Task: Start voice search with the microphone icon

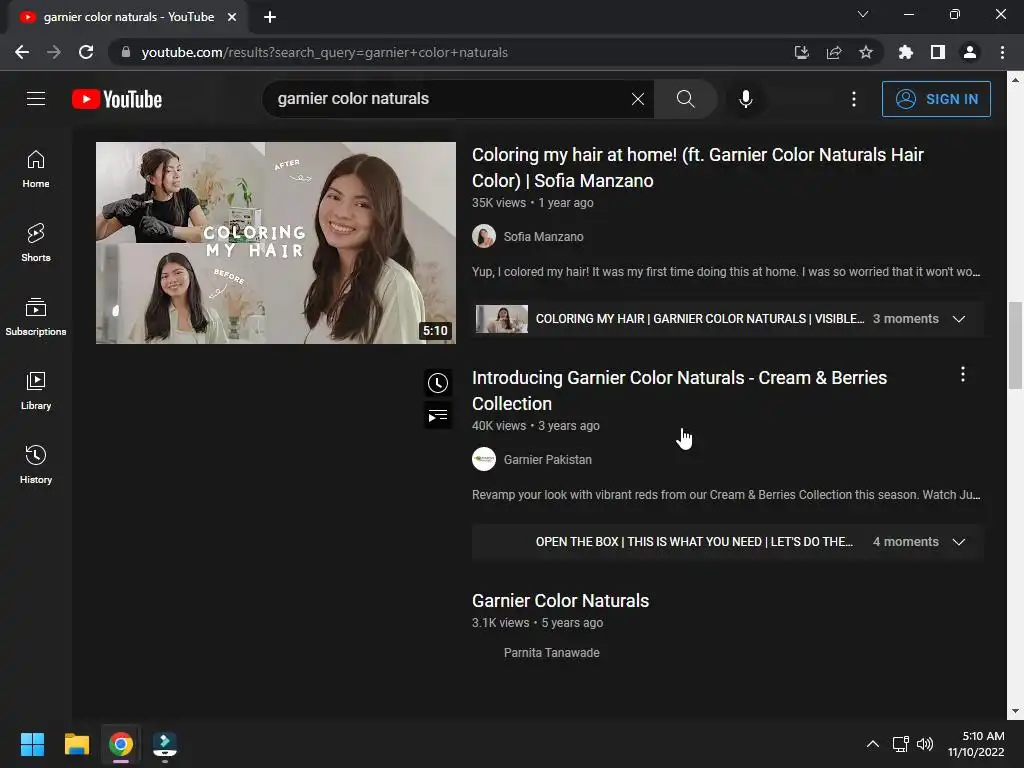Action: click(x=745, y=99)
